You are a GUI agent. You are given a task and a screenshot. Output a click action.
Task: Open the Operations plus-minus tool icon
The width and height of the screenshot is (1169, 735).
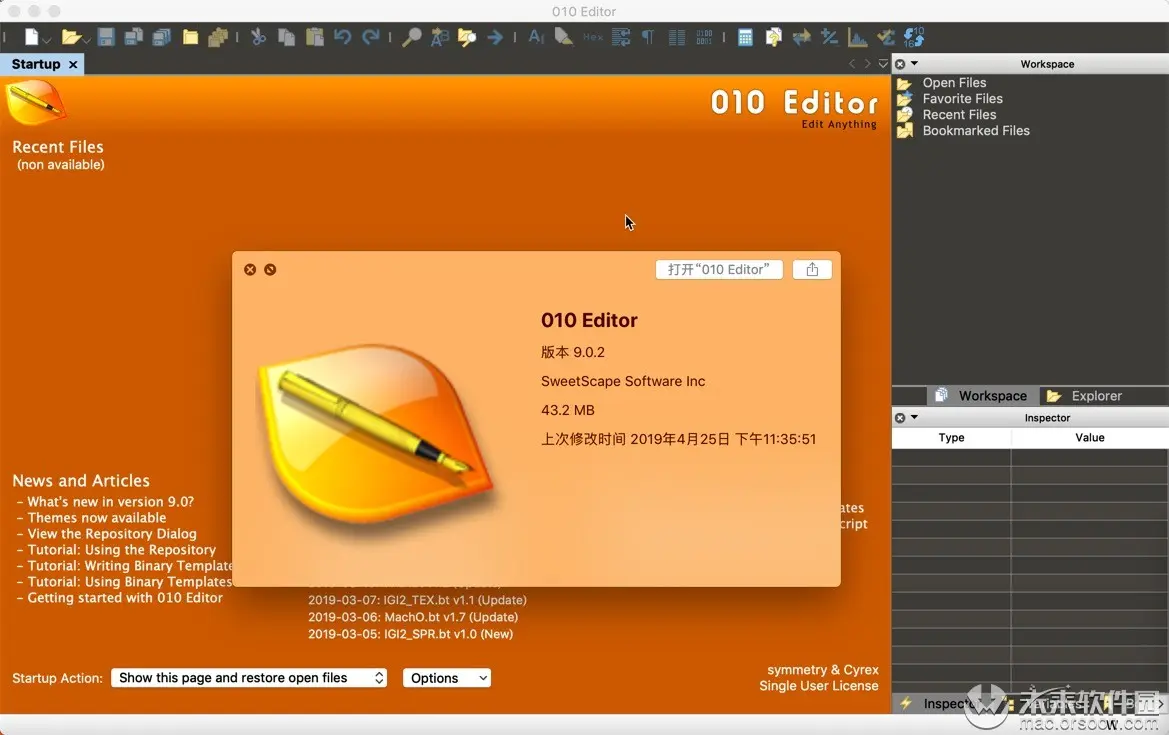(x=829, y=37)
